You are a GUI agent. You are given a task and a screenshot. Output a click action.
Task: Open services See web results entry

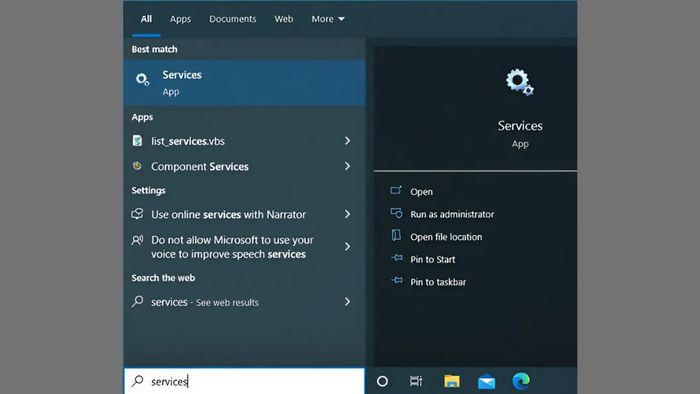point(244,302)
